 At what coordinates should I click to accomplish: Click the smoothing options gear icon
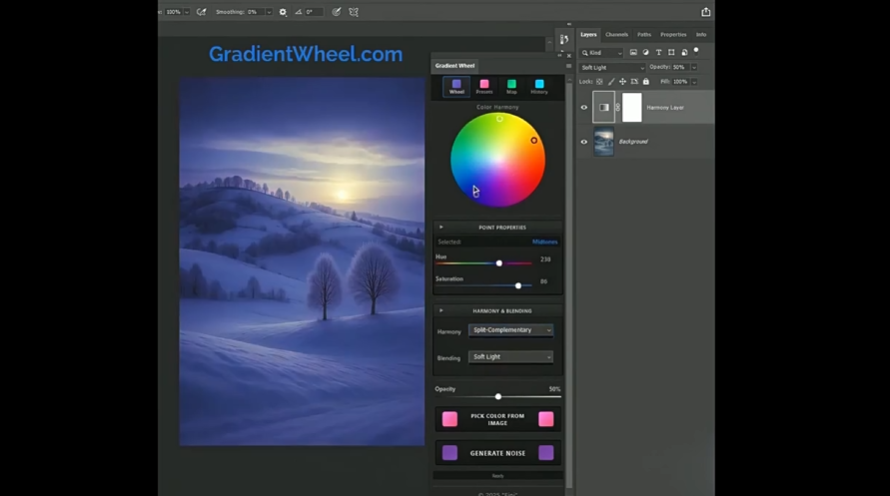[x=283, y=12]
